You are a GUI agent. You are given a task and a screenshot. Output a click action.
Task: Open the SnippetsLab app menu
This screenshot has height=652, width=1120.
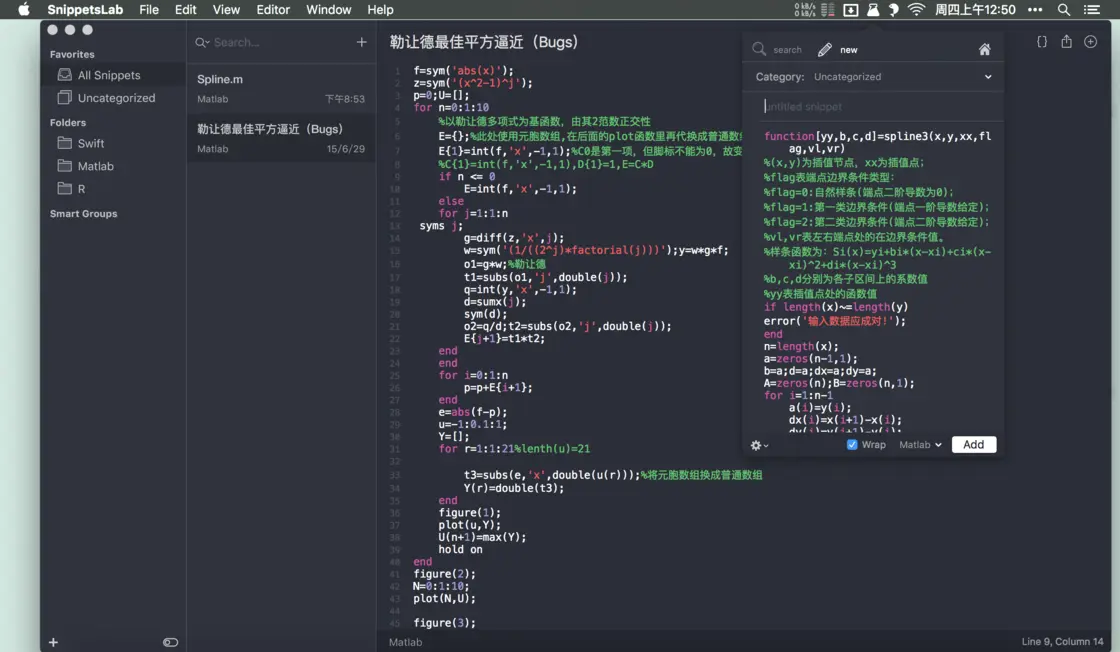coord(85,9)
